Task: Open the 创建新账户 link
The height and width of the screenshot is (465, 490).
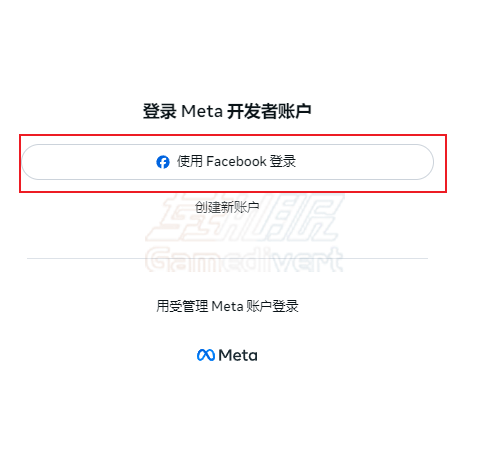Action: [227, 207]
